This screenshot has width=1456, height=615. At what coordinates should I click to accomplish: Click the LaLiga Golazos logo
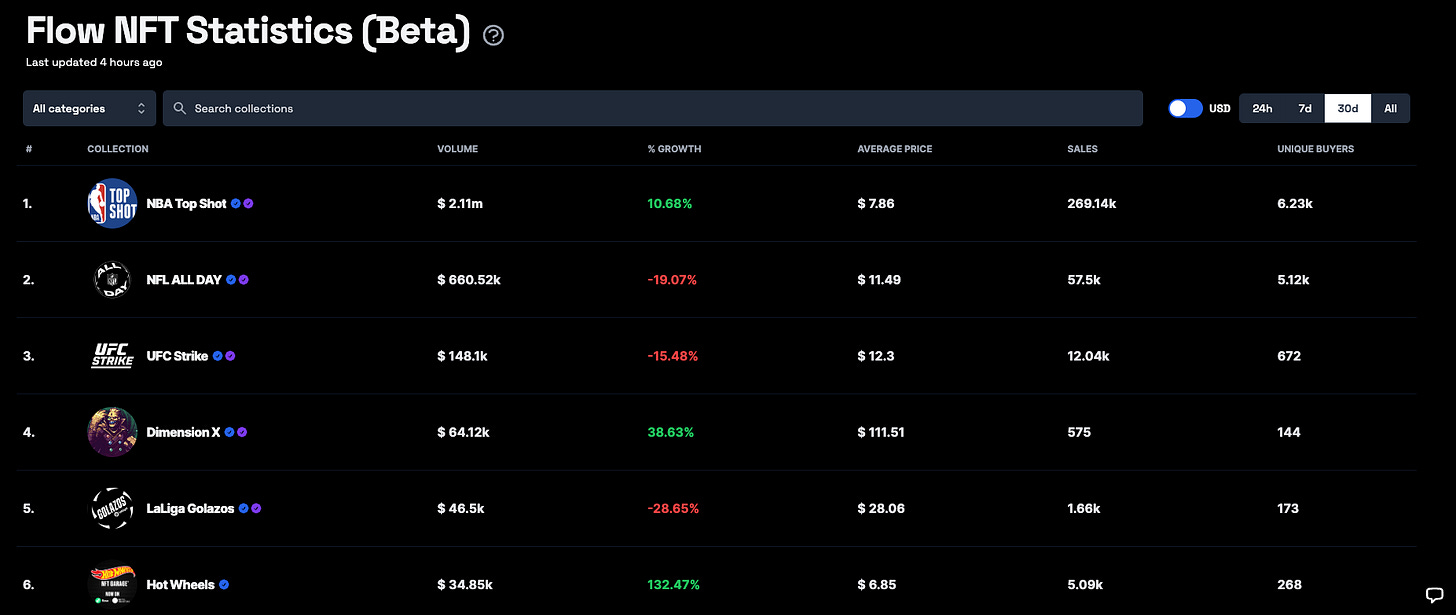coord(111,508)
